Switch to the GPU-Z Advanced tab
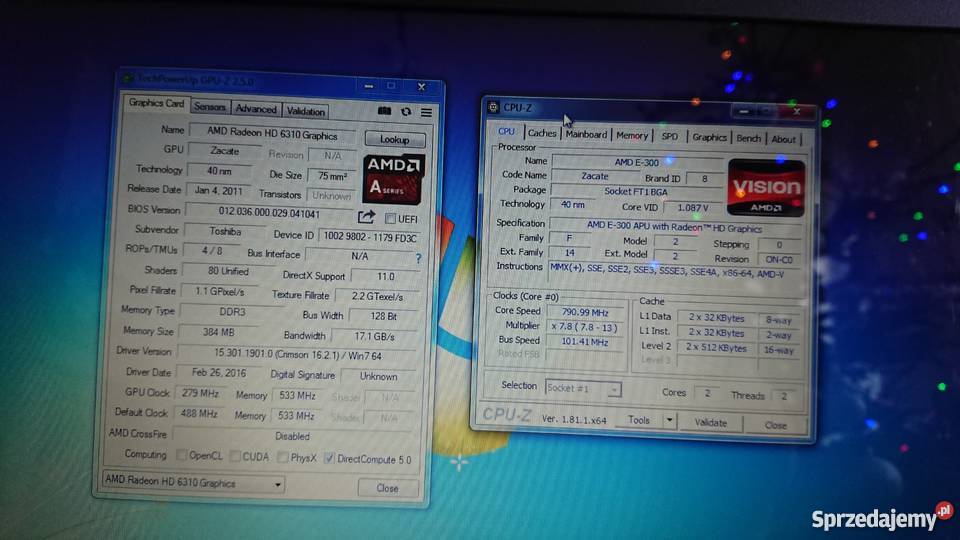The height and width of the screenshot is (540, 960). pos(256,108)
